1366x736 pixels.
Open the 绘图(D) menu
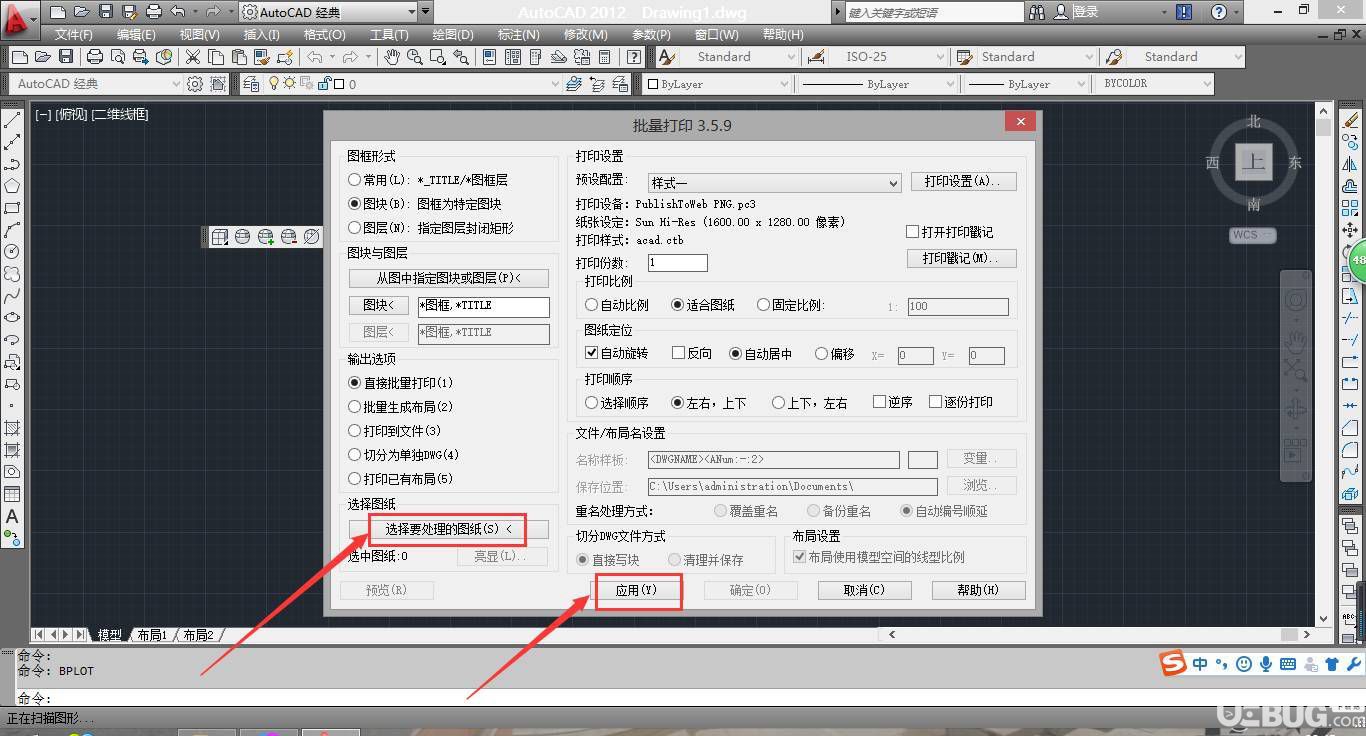[x=453, y=34]
